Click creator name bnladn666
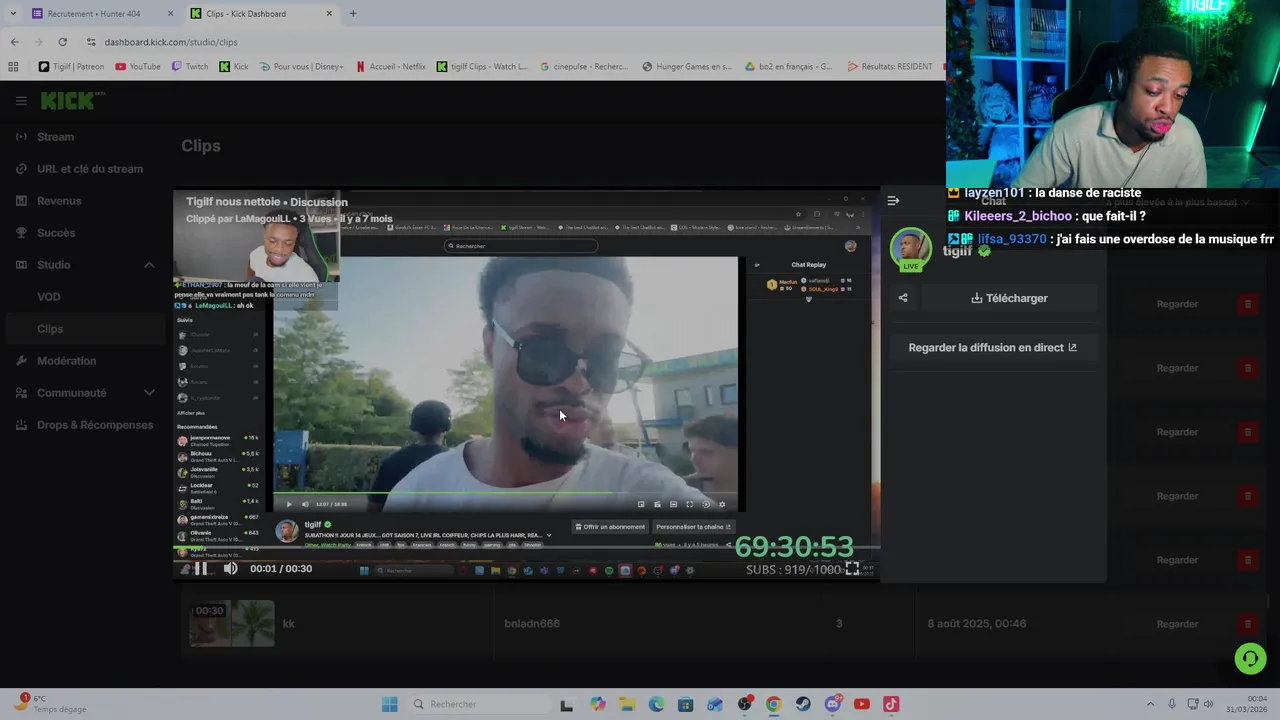Image resolution: width=1280 pixels, height=720 pixels. 532,624
